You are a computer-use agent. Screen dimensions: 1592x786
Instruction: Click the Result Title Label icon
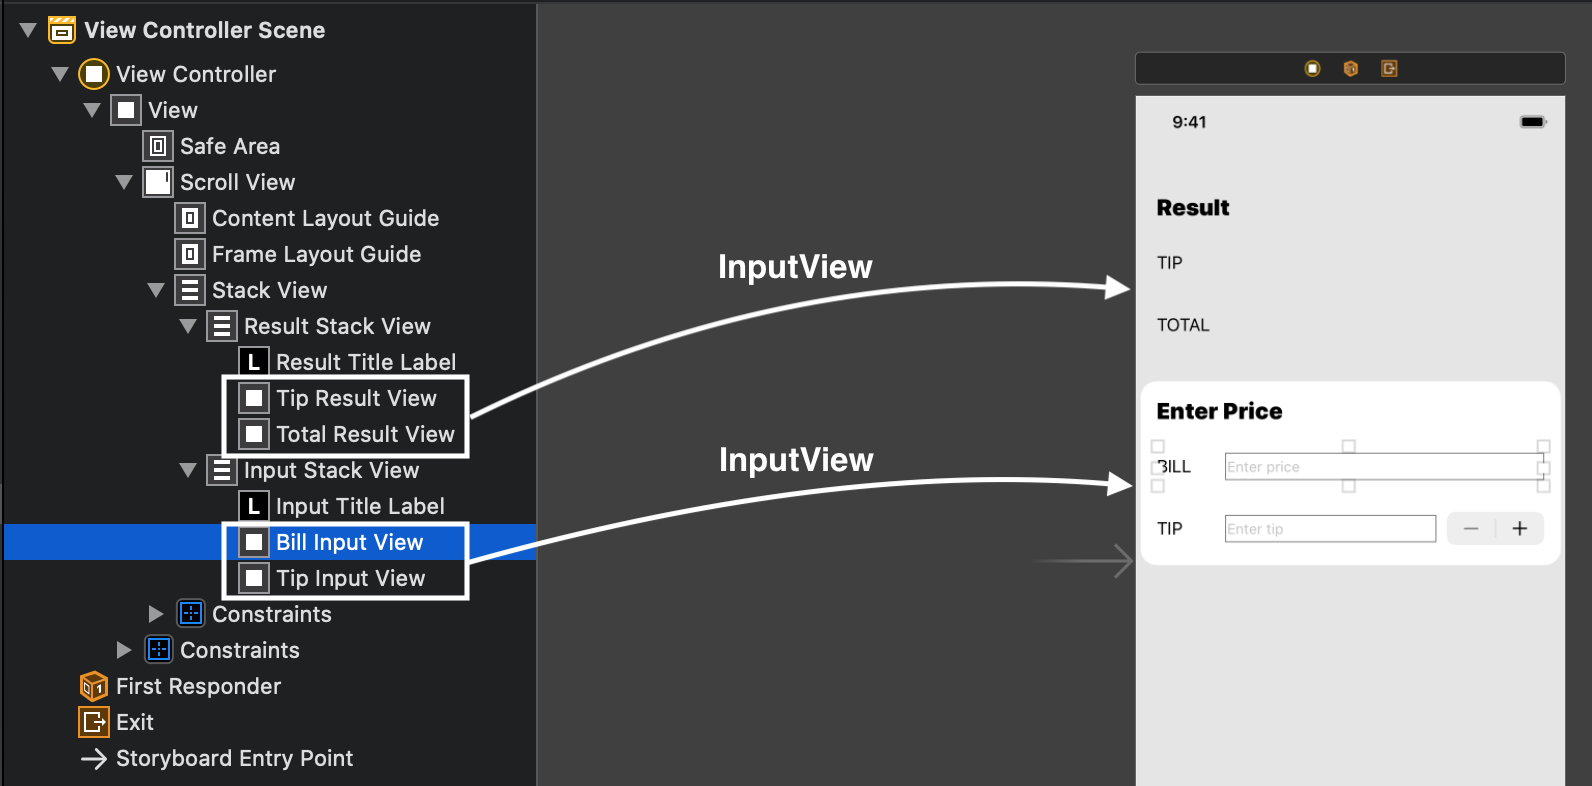tap(254, 362)
